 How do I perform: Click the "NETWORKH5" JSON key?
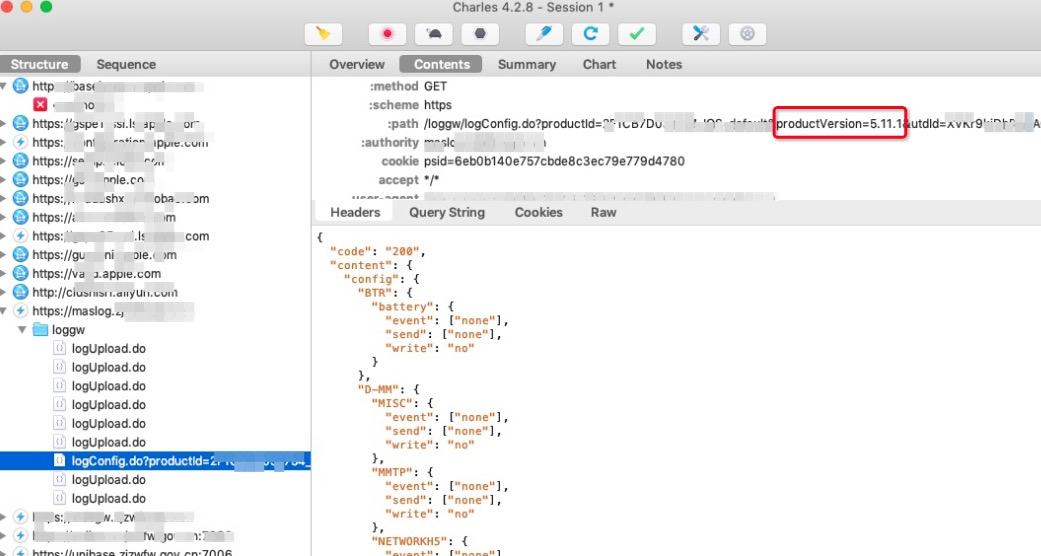412,541
